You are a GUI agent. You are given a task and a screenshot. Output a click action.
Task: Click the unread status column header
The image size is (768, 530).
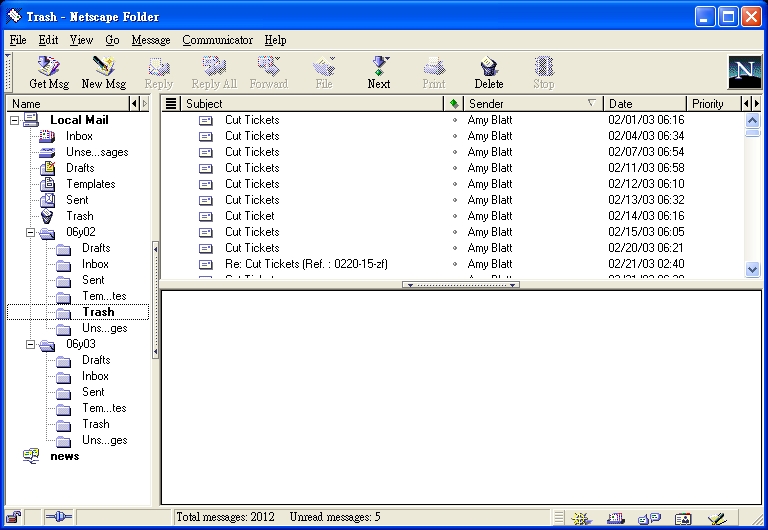click(455, 103)
